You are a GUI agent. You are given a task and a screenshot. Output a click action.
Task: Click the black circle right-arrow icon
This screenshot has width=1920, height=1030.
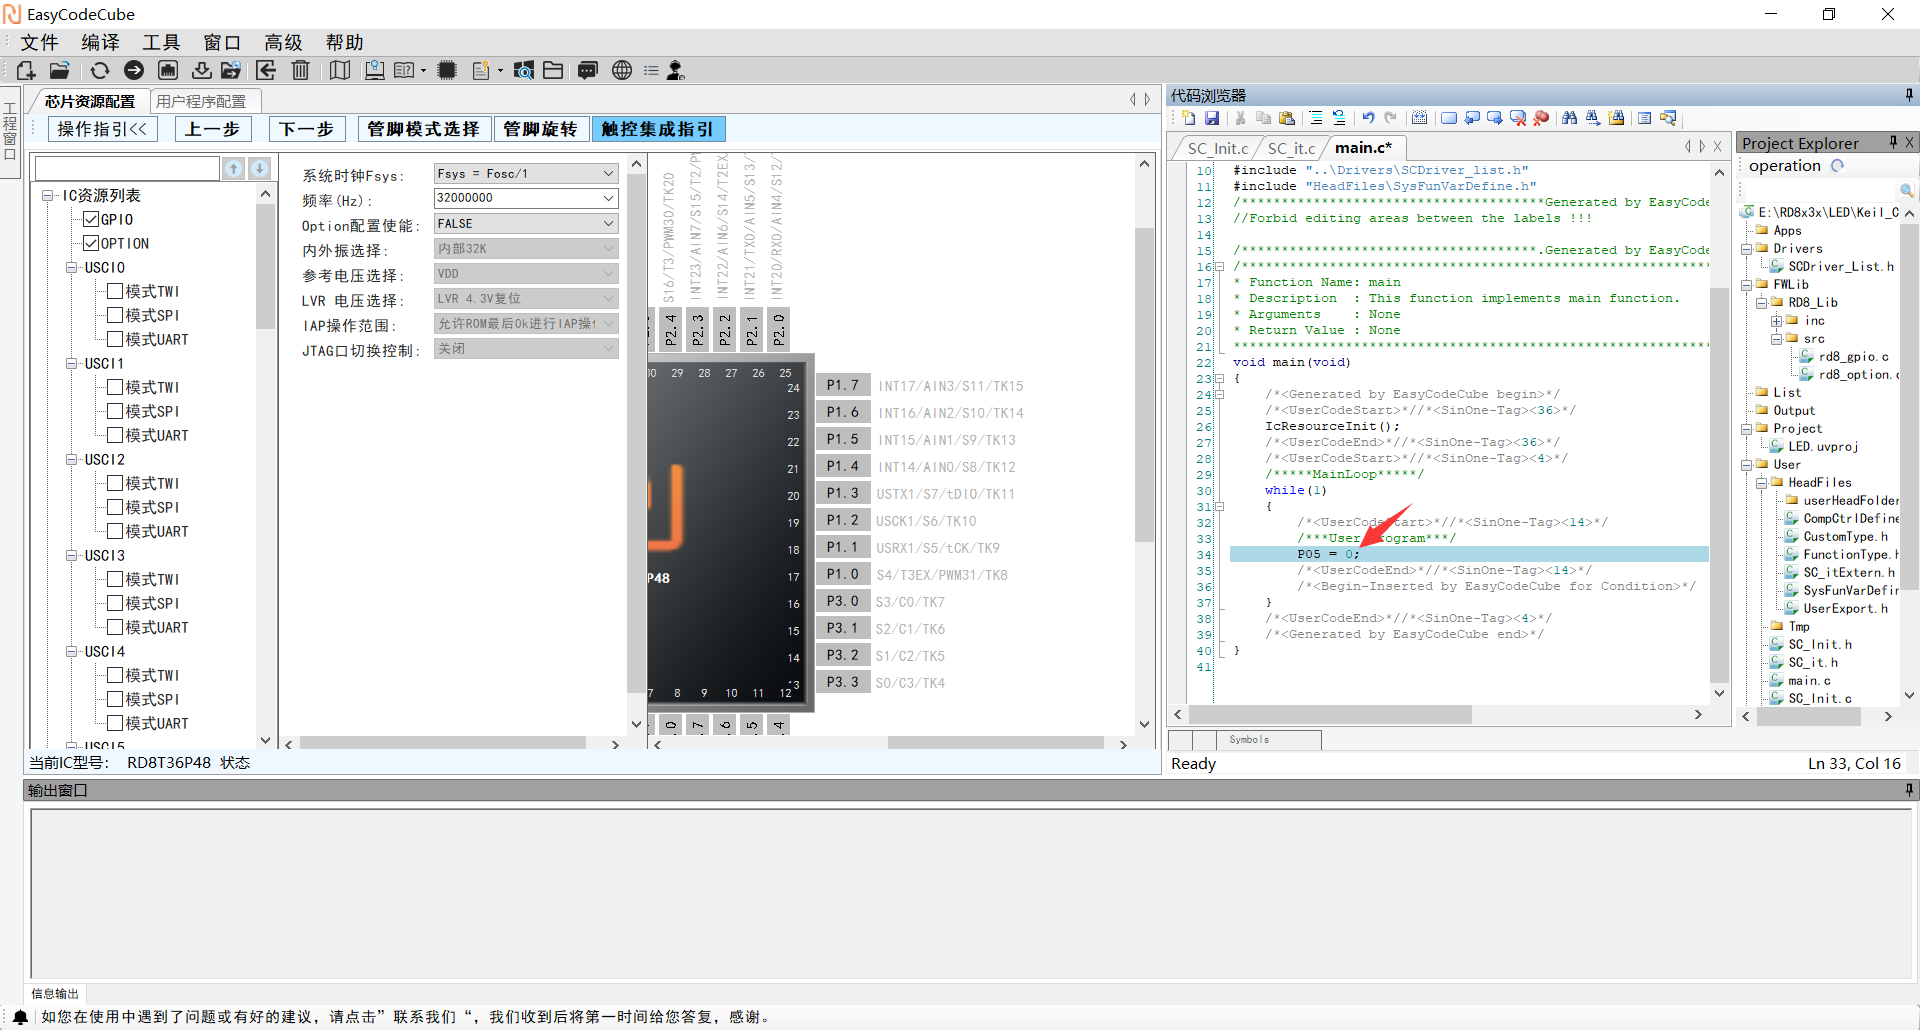(133, 70)
